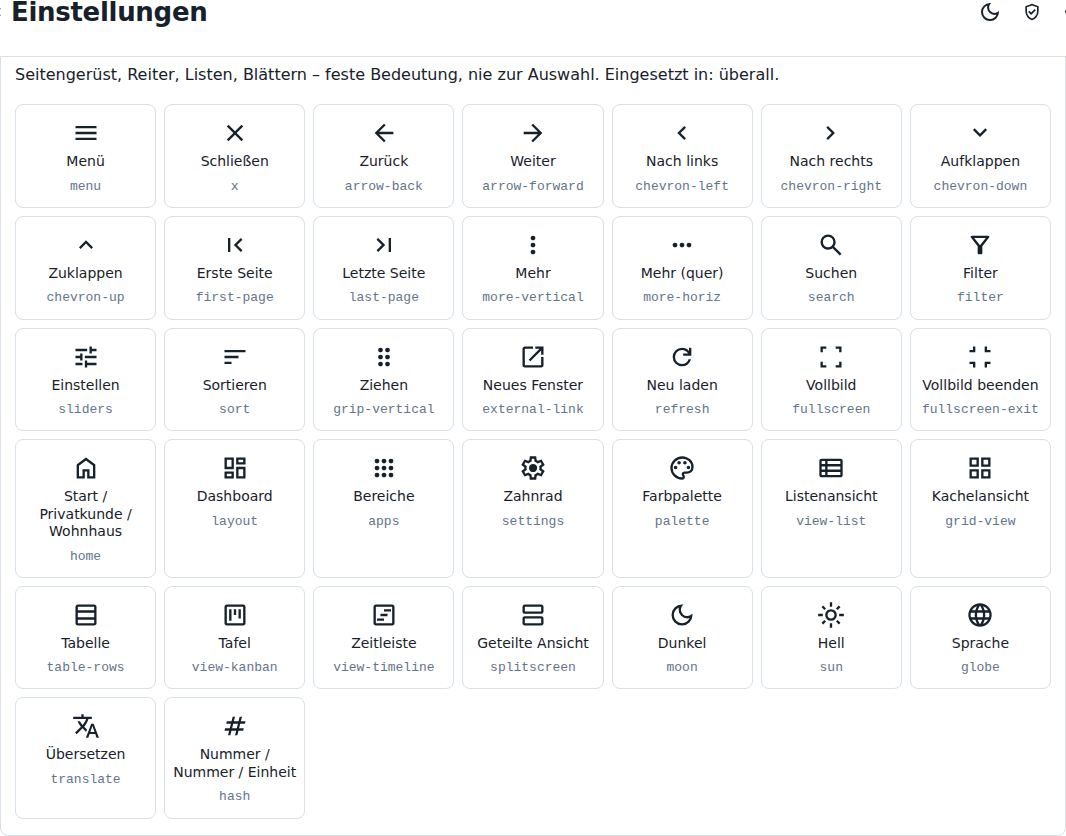Select the Vollbild fullscreen icon tile
This screenshot has height=836, width=1066.
831,379
